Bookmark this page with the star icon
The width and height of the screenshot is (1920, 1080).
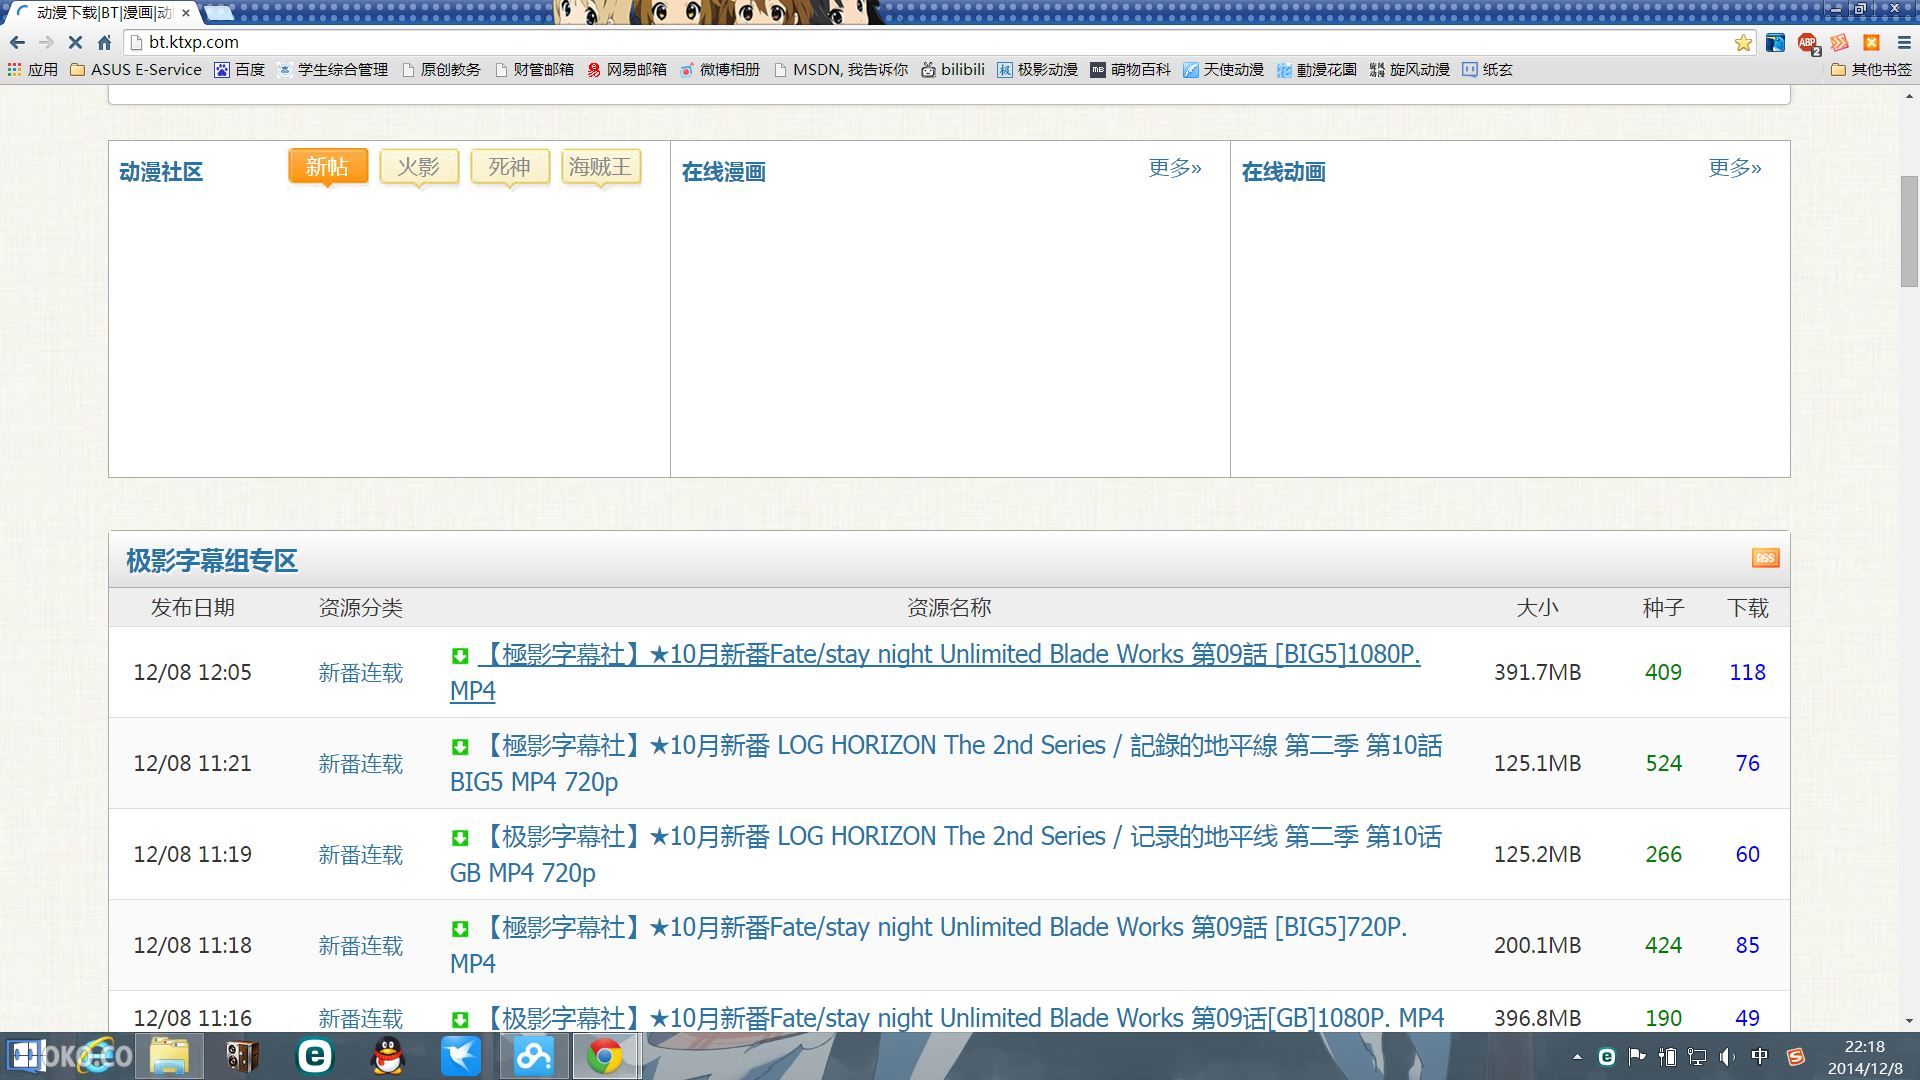click(x=1743, y=42)
